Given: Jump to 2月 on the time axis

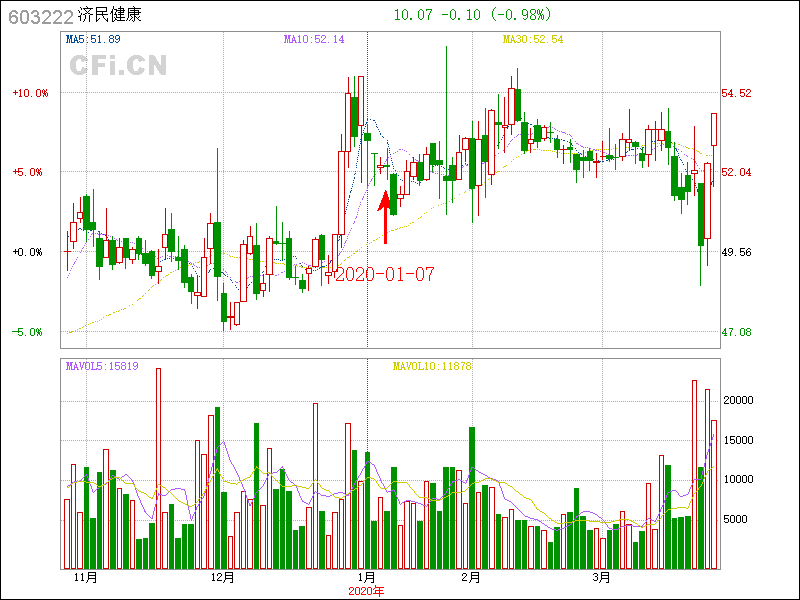Looking at the screenshot, I should pos(471,578).
